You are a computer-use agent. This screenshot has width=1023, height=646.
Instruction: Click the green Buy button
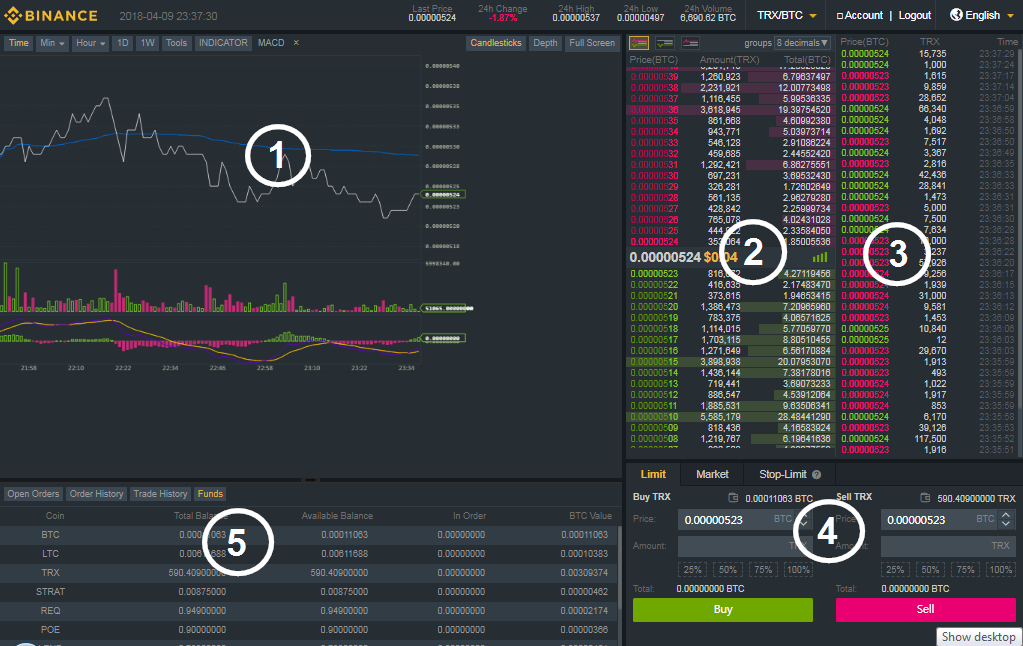[723, 609]
